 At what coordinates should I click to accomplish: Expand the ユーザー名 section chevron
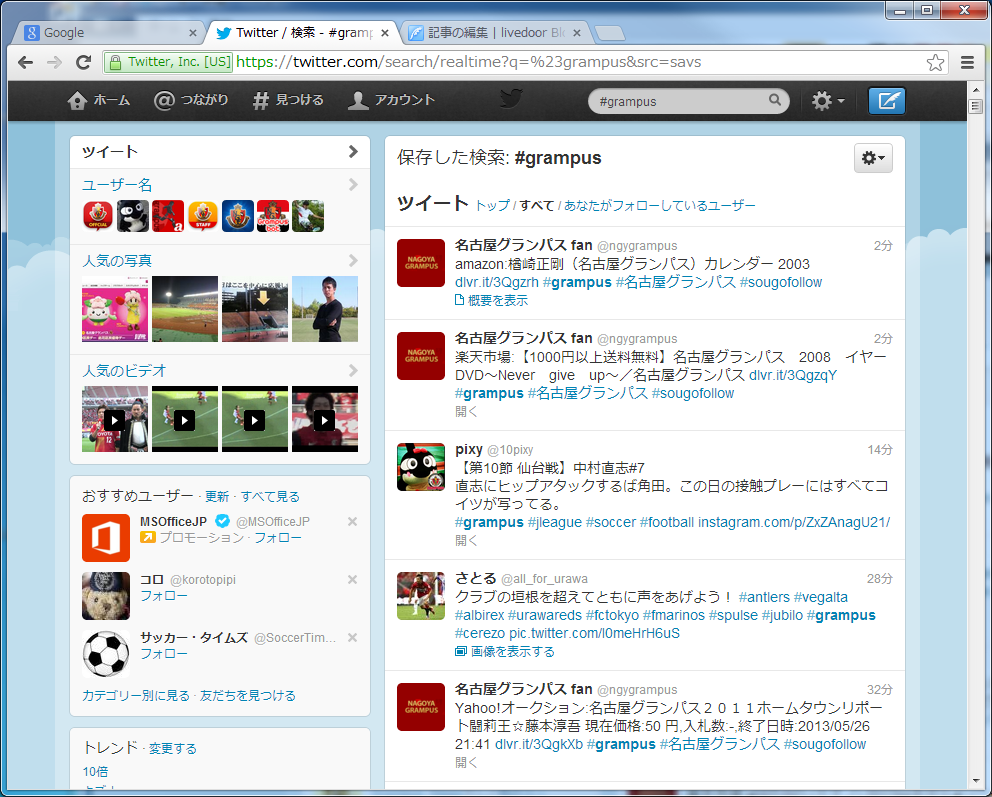353,185
